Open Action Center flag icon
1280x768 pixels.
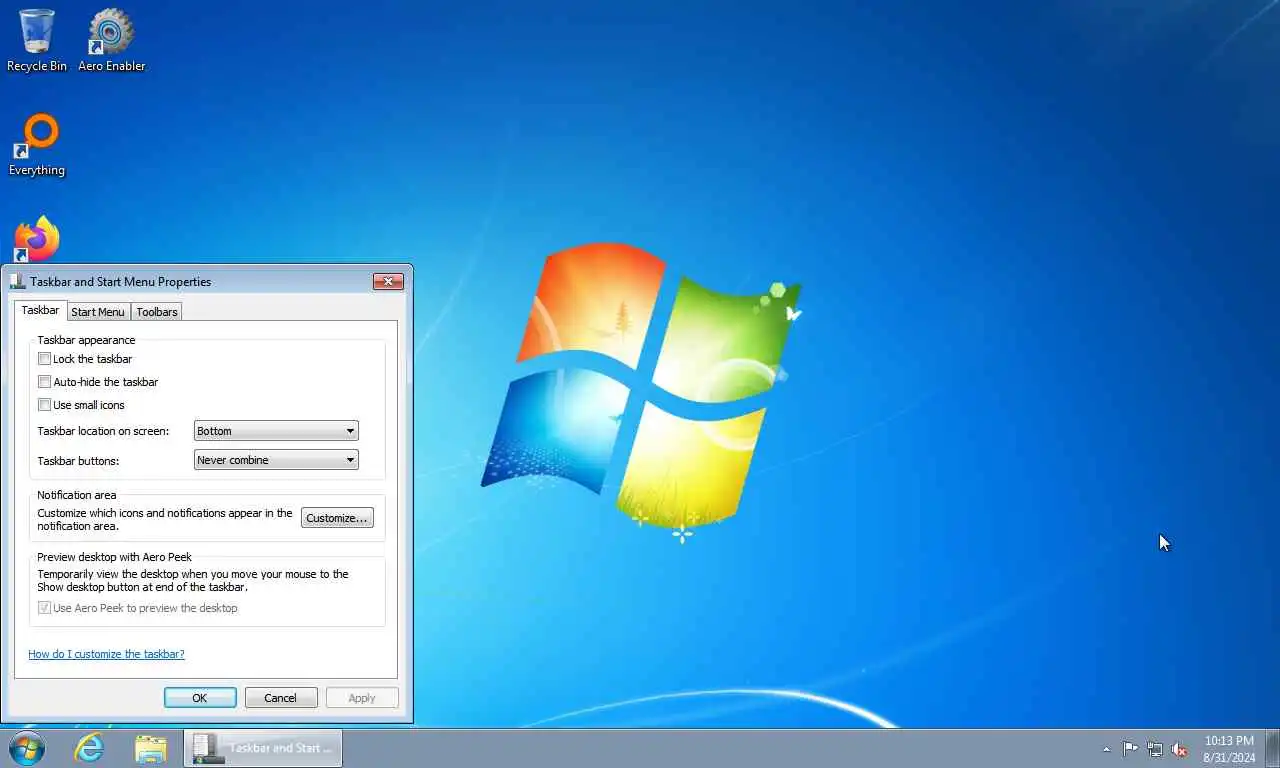(x=1130, y=749)
